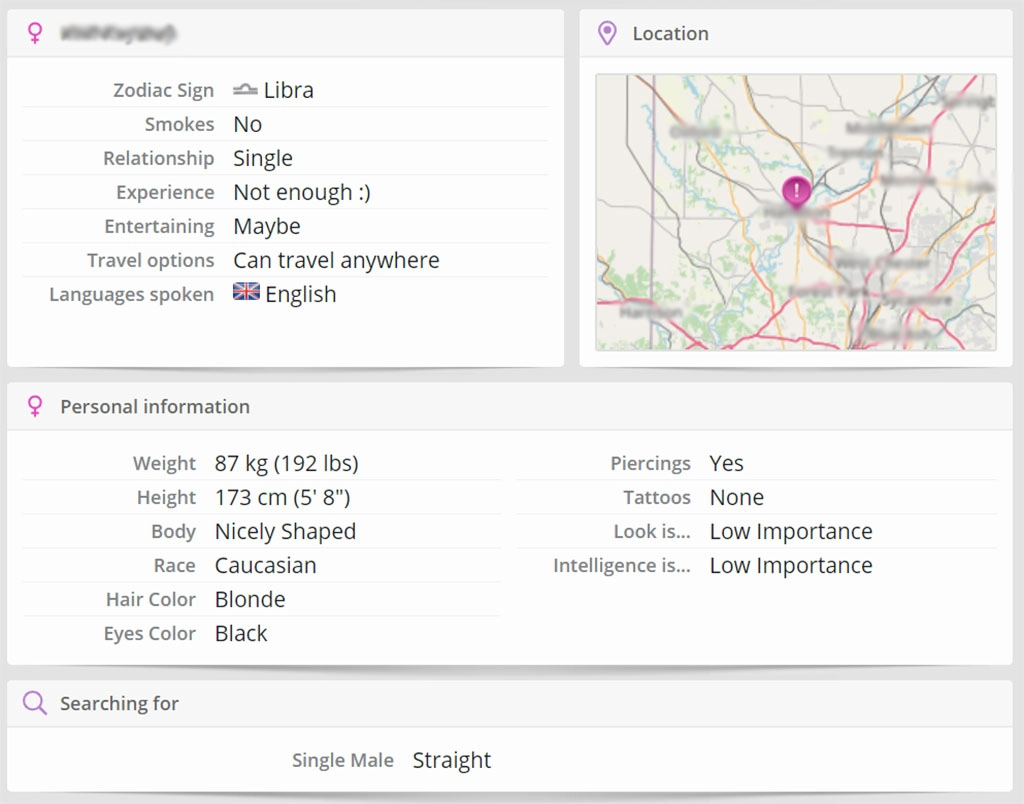Image resolution: width=1024 pixels, height=804 pixels.
Task: Click the "Single Male" label
Action: pyautogui.click(x=342, y=761)
